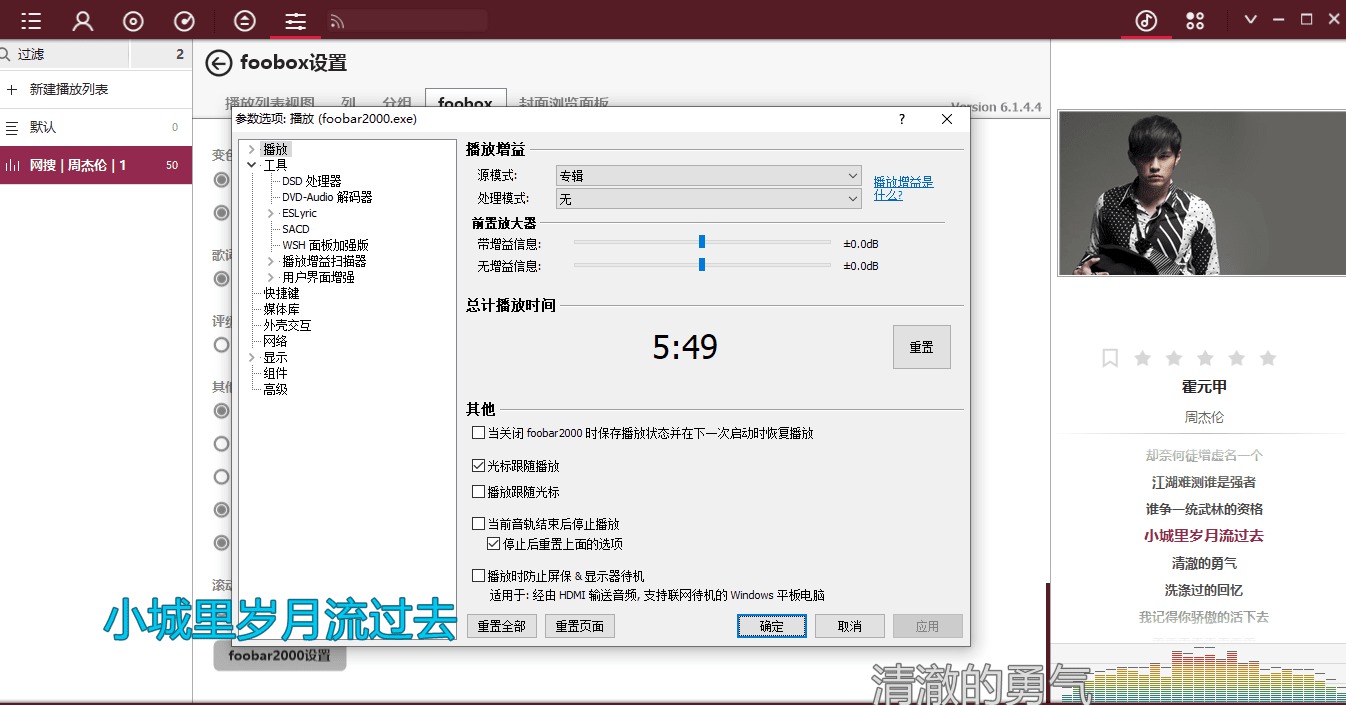Open the 处理模式 dropdown showing 无
This screenshot has width=1346, height=705.
tap(708, 199)
